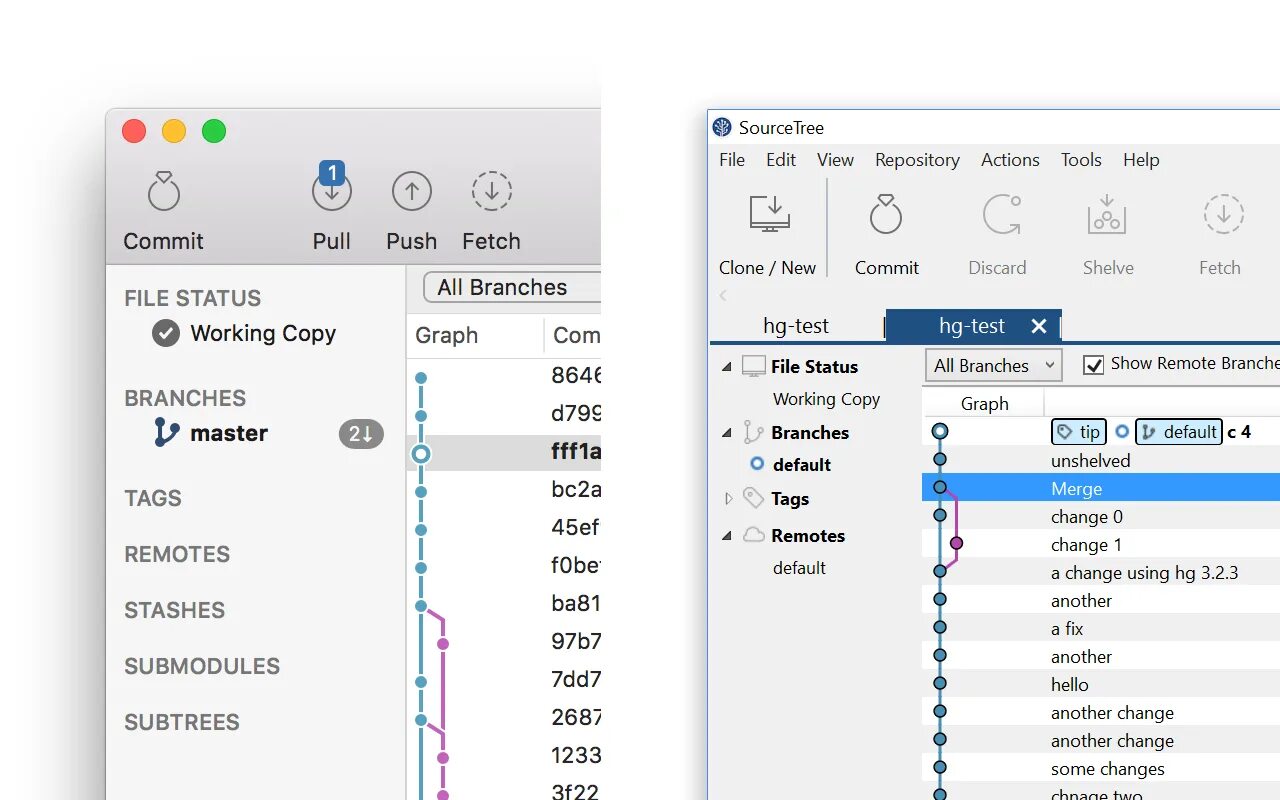Select commit row fff1a in Mac window
This screenshot has height=800, width=1280.
click(x=504, y=453)
